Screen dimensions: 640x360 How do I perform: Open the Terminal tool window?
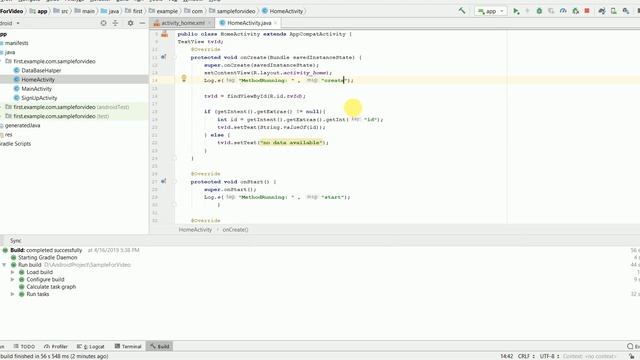(128, 347)
